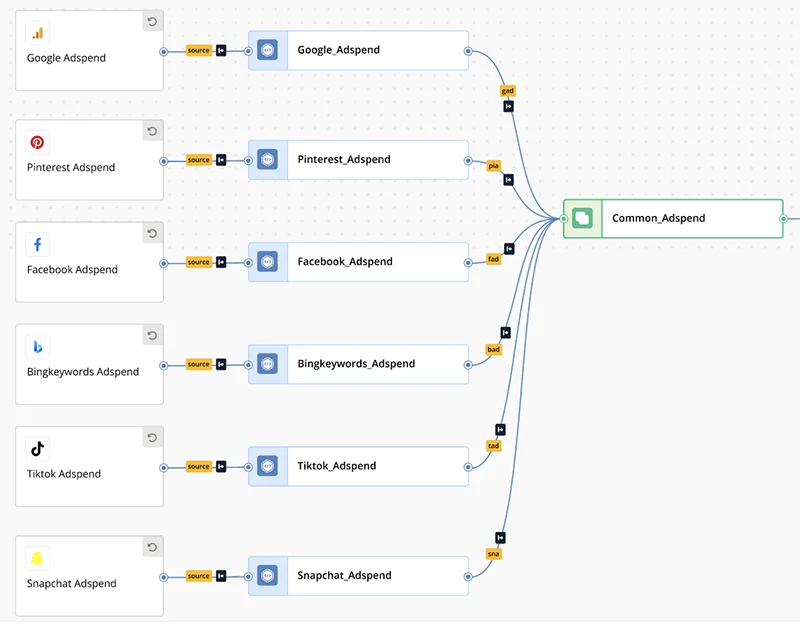This screenshot has width=800, height=625.
Task: Click the Tiktok Adspend source card title
Action: tap(64, 474)
